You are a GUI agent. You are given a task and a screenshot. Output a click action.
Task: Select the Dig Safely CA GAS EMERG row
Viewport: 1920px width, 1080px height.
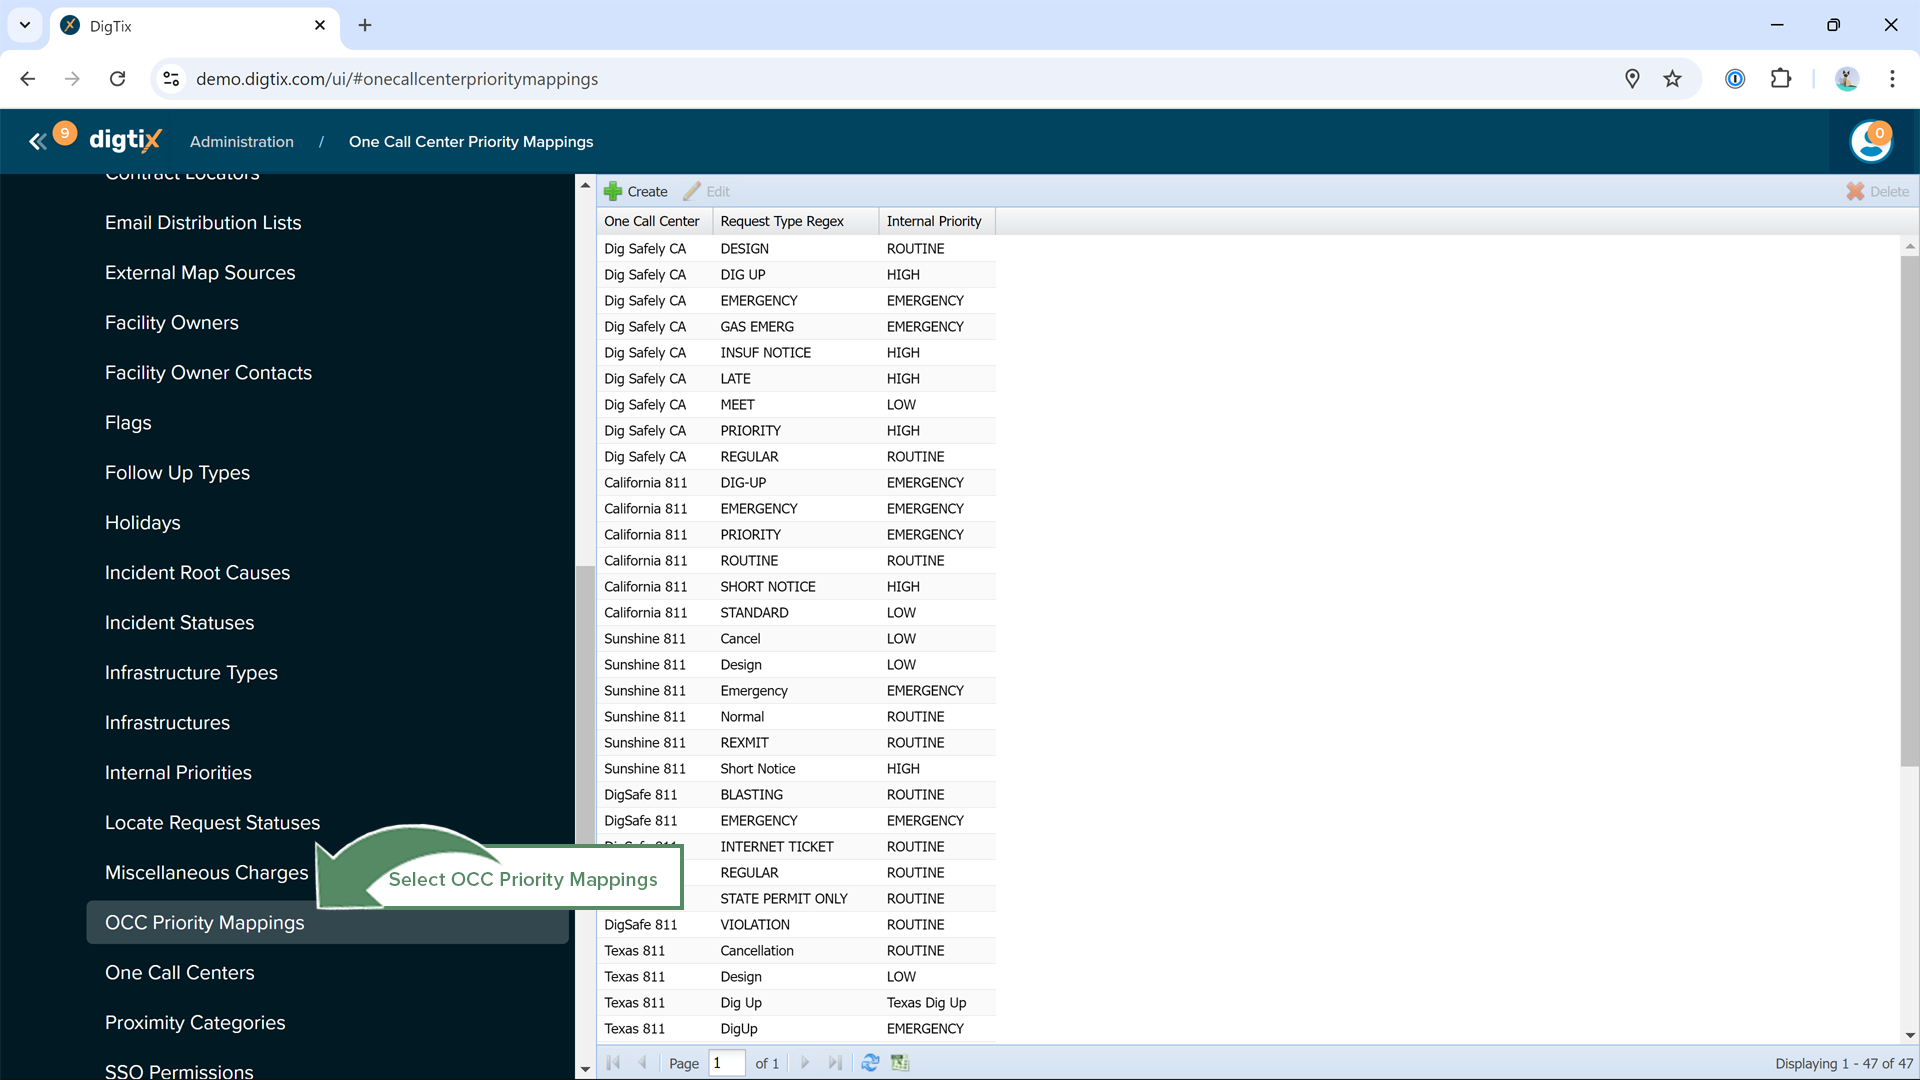coord(757,327)
